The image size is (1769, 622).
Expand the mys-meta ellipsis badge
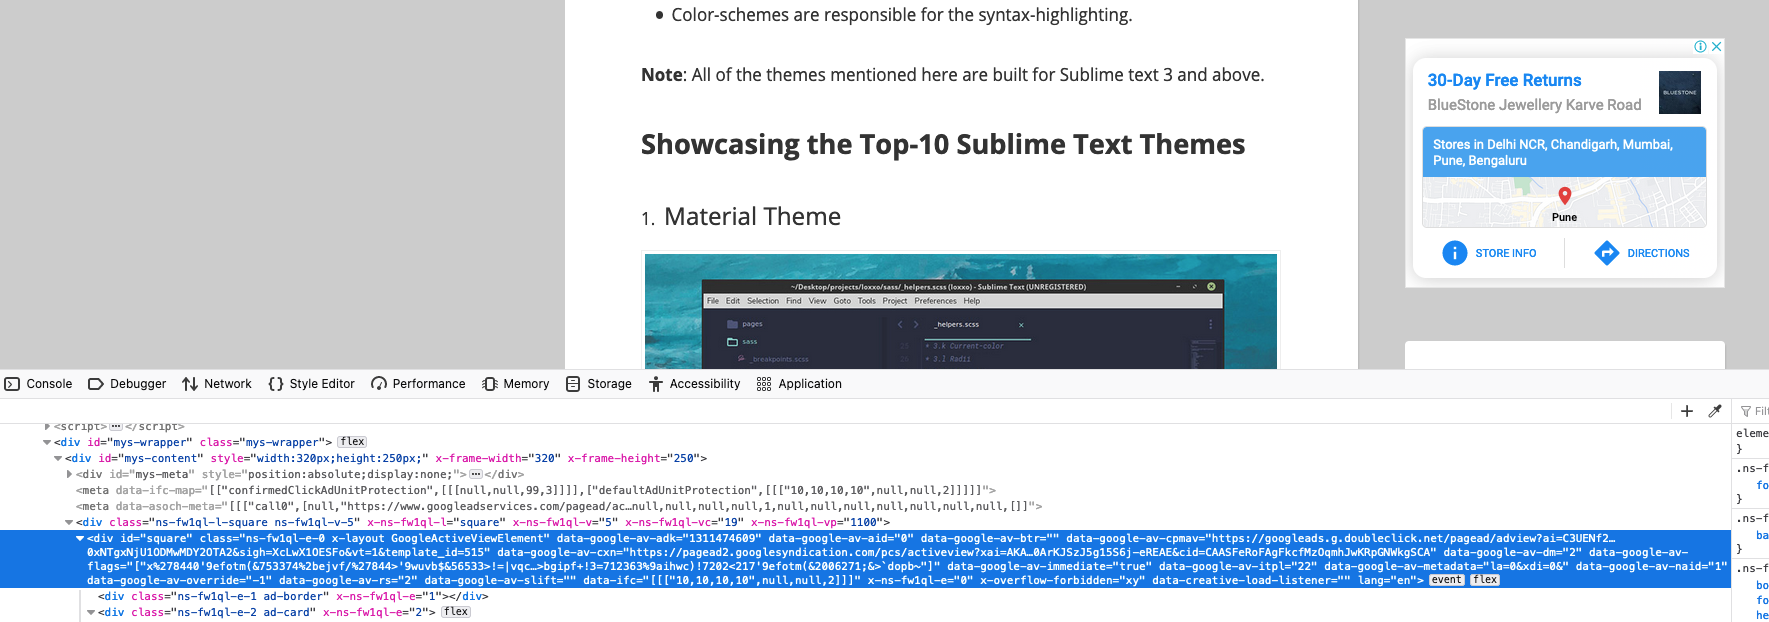pyautogui.click(x=476, y=474)
